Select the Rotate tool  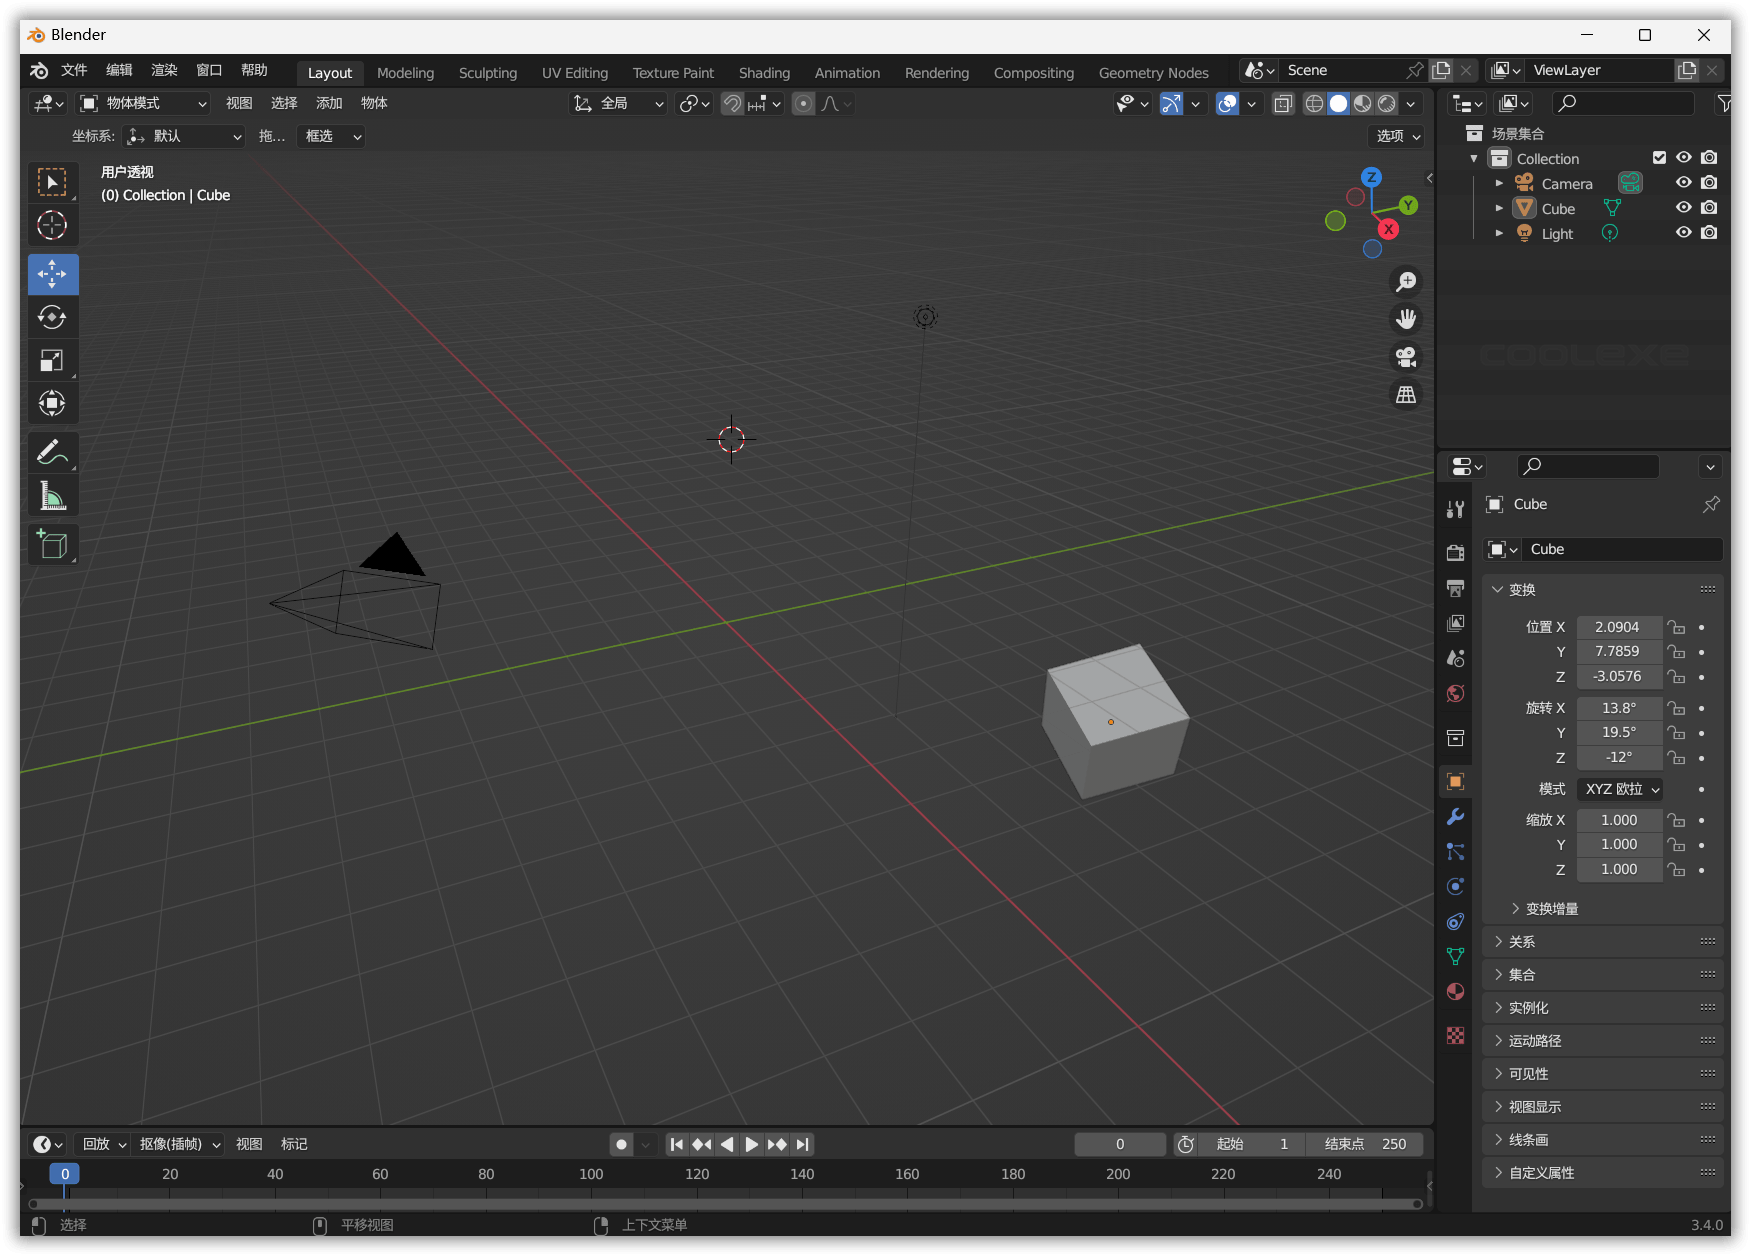[x=52, y=317]
